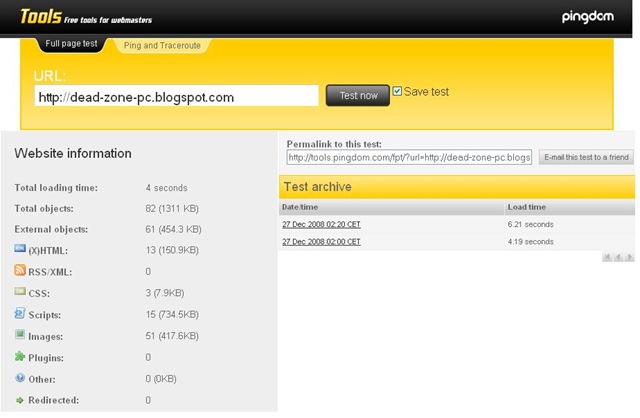Go to previous test archive page
This screenshot has height=418, width=640.
618,257
